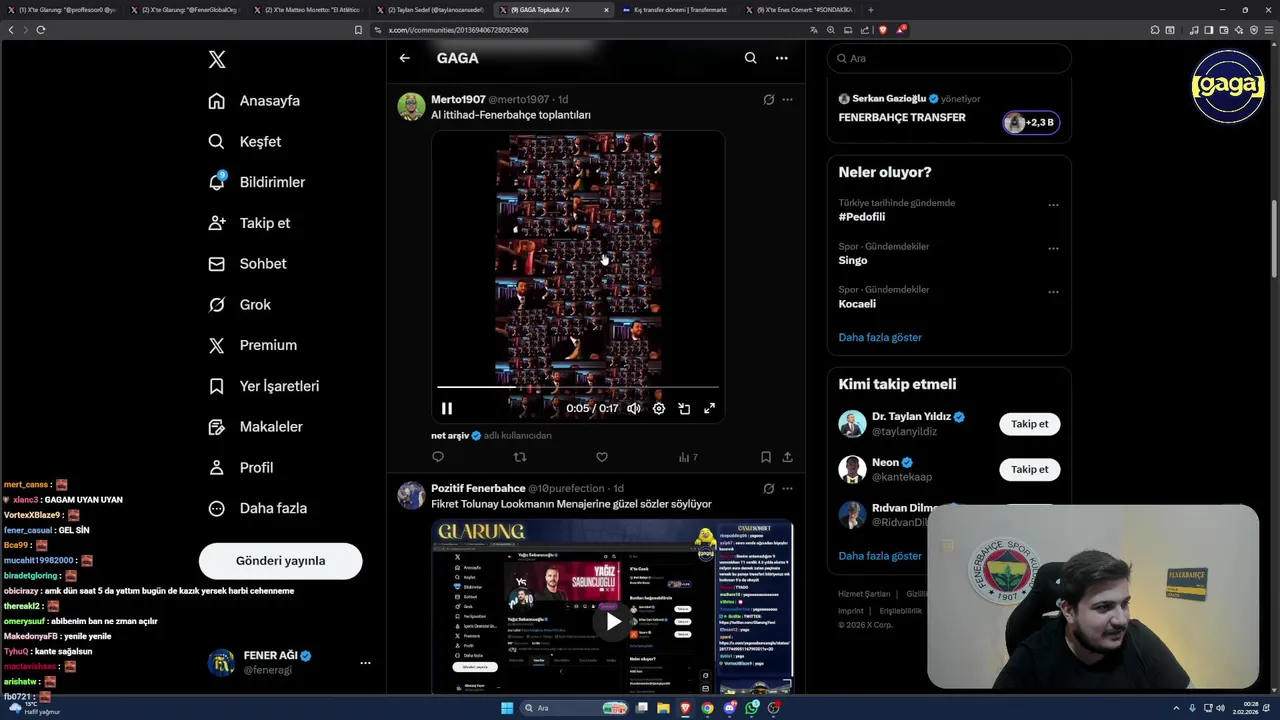Open more options on Pozitif Fenerbahce post
This screenshot has height=720, width=1280.
click(787, 489)
